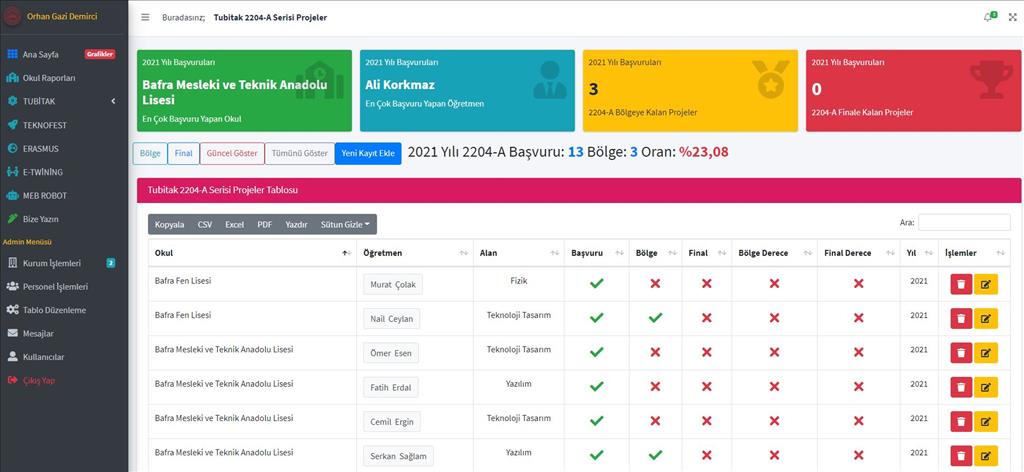Open the notifications bell icon

coord(988,17)
